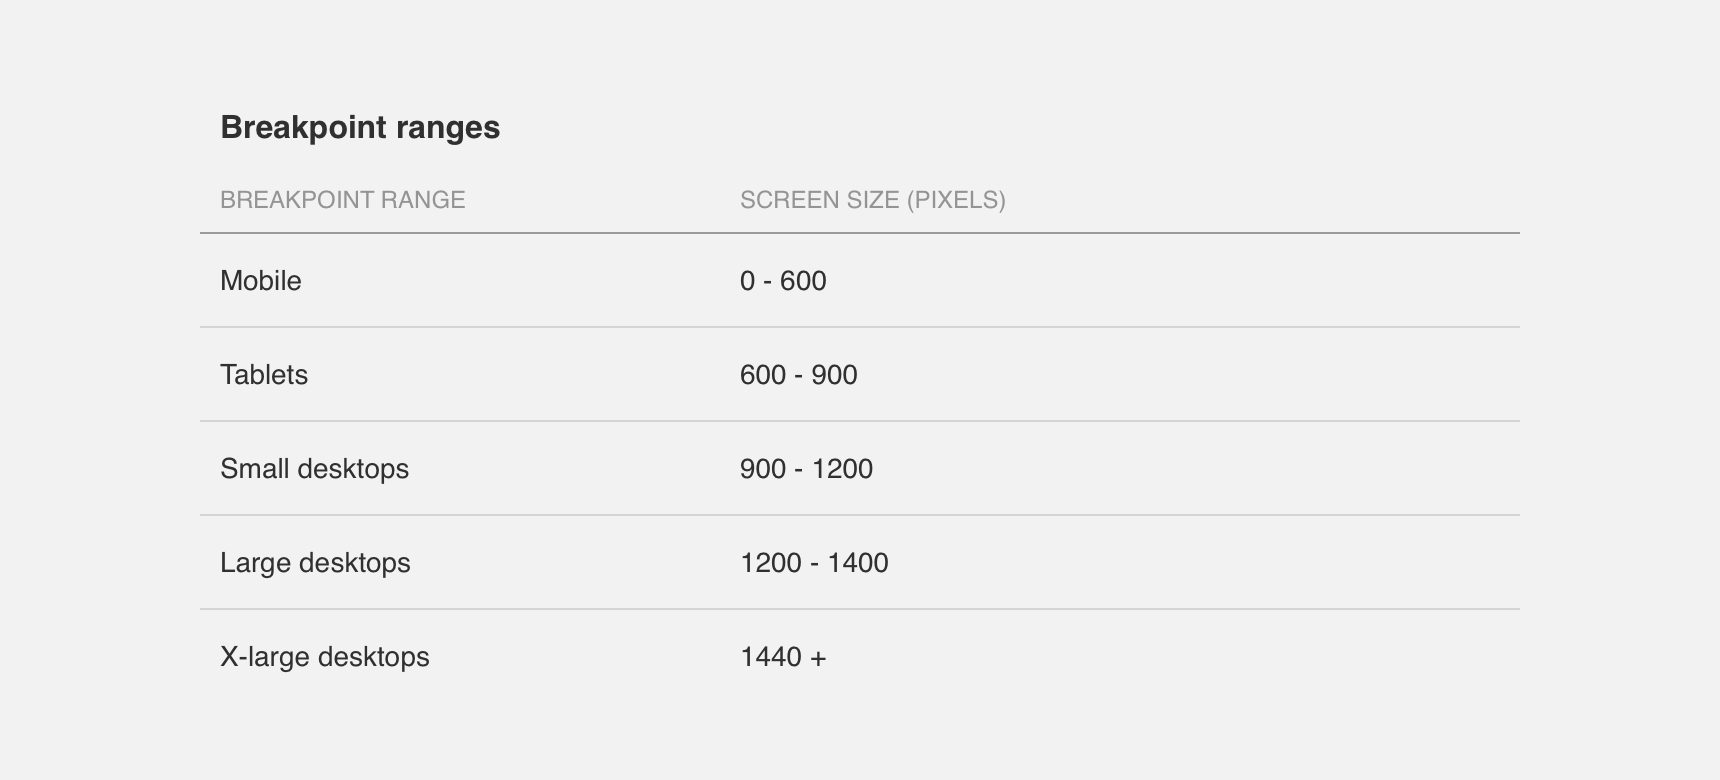This screenshot has height=780, width=1720.
Task: Click the number 900 in Tablets row
Action: click(x=834, y=374)
